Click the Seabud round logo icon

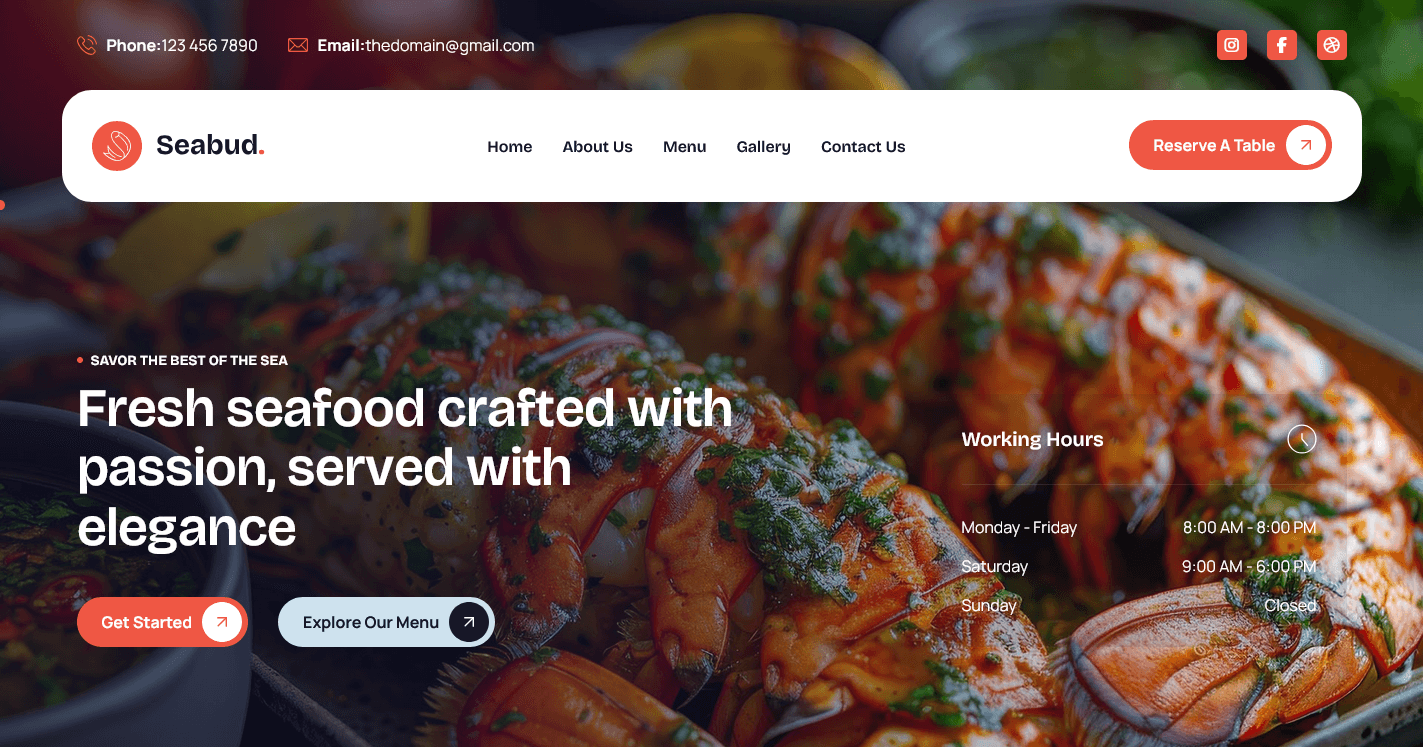tap(117, 146)
